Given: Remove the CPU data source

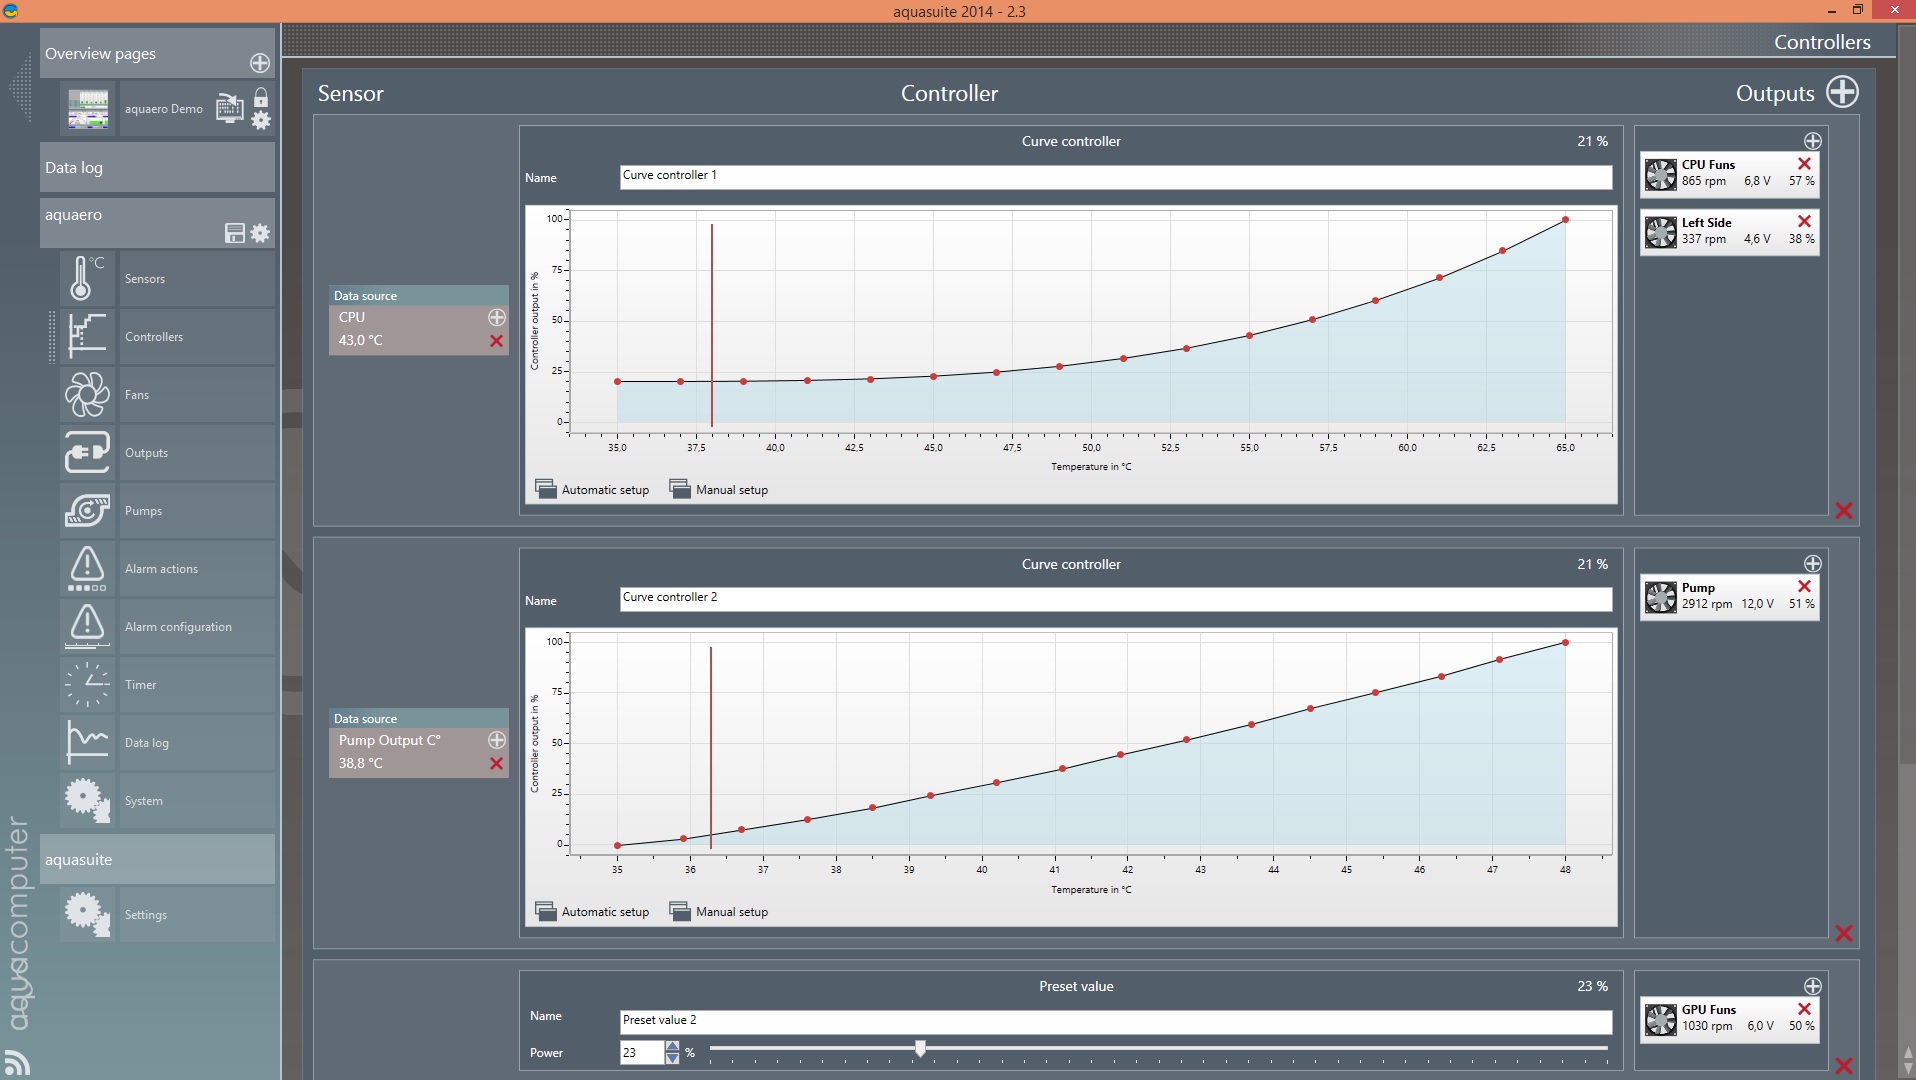Looking at the screenshot, I should click(496, 341).
